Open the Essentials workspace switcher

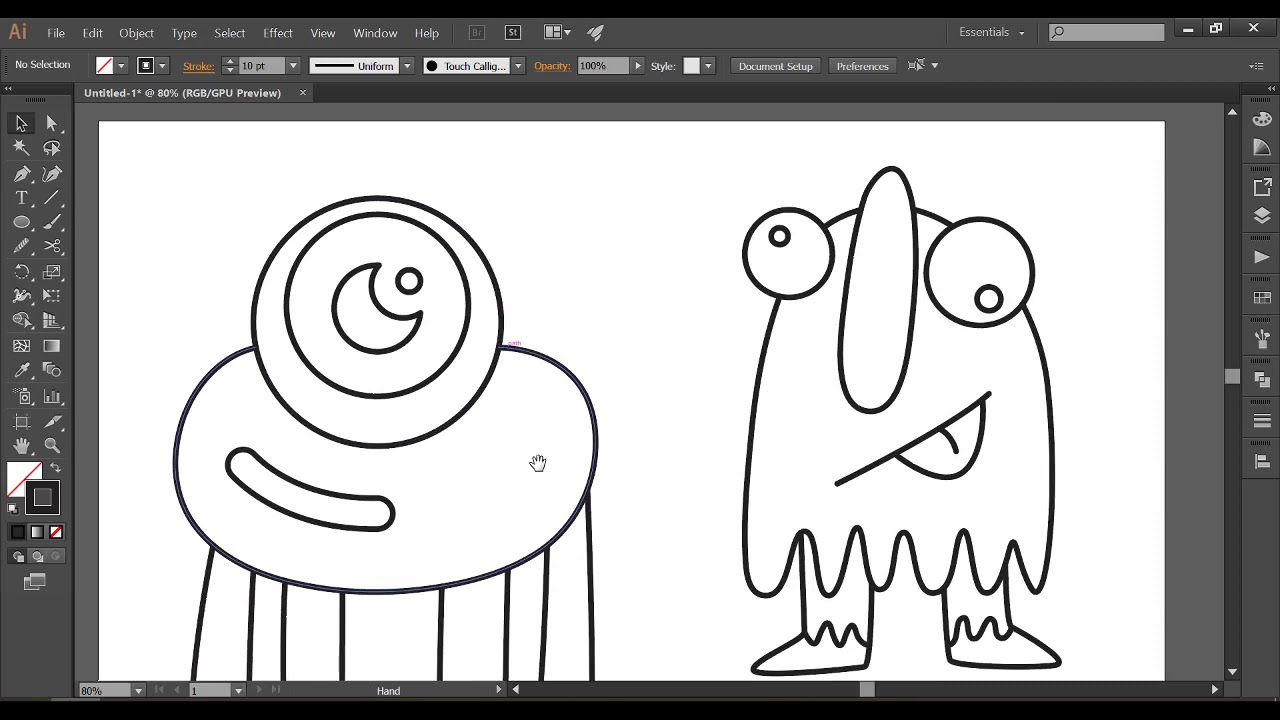(991, 32)
